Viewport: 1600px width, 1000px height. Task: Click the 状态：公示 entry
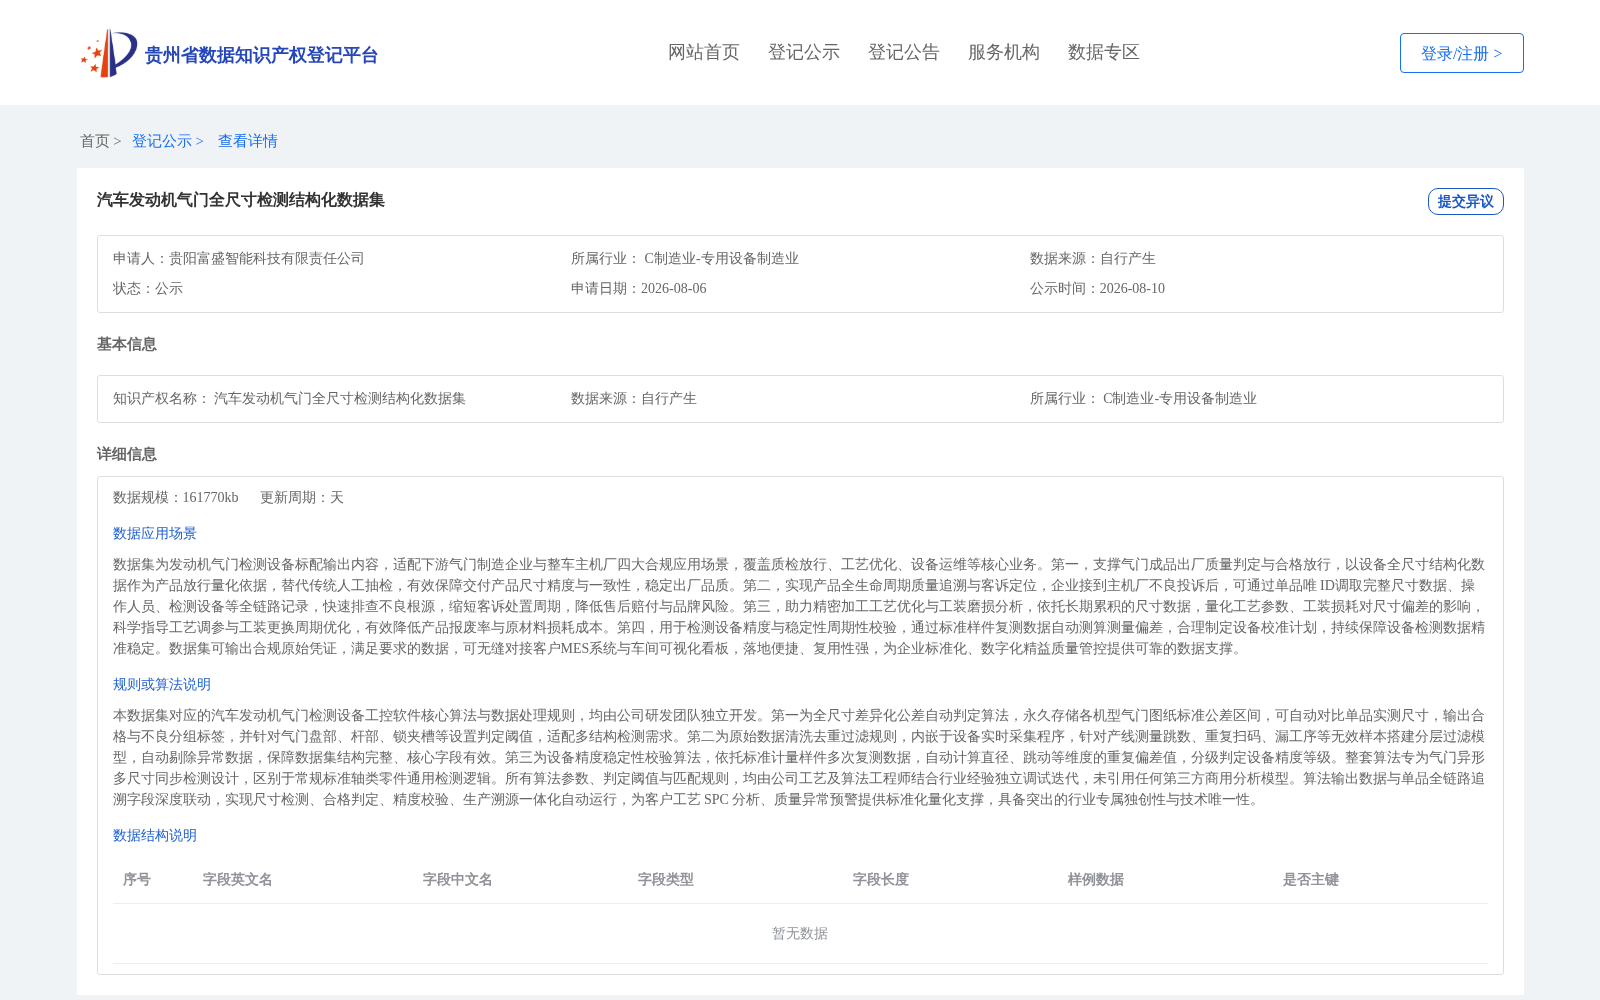(148, 288)
